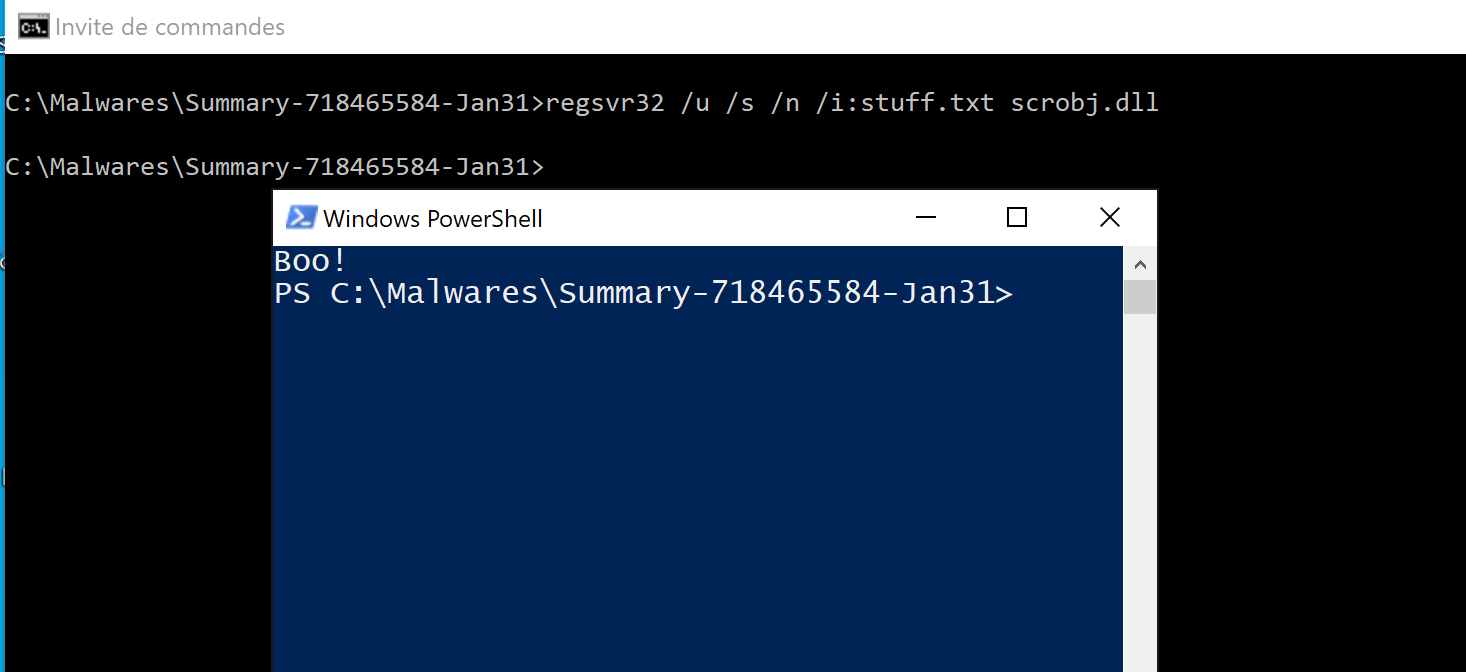Image resolution: width=1466 pixels, height=672 pixels.
Task: Click the PS C:\Malwares prompt line in PowerShell
Action: point(643,293)
